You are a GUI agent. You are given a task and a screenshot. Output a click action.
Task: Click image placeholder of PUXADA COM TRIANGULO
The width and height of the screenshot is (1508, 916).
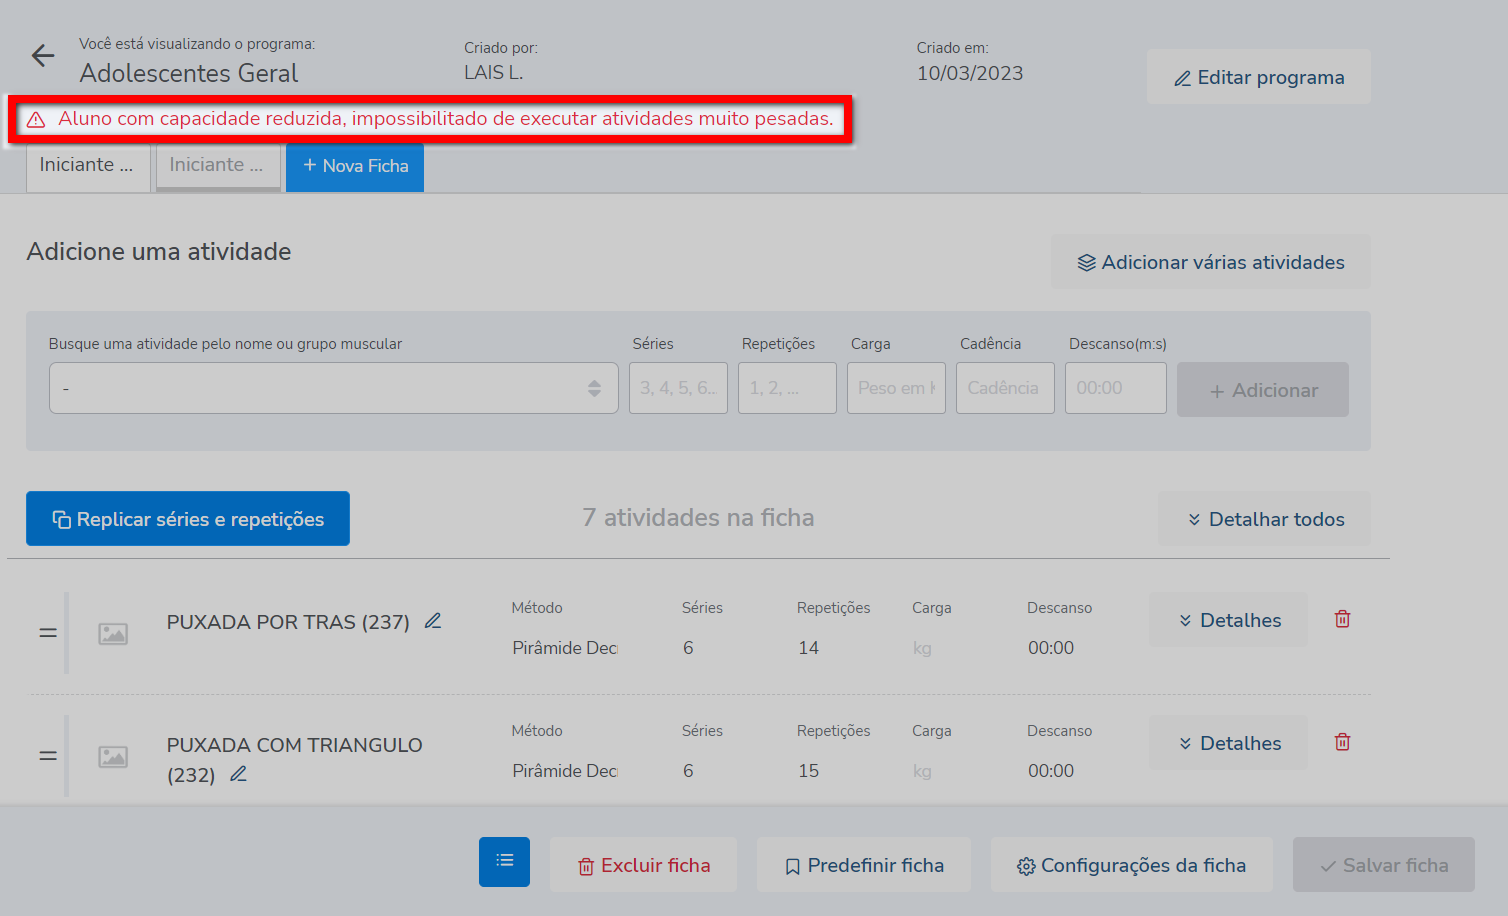click(113, 757)
